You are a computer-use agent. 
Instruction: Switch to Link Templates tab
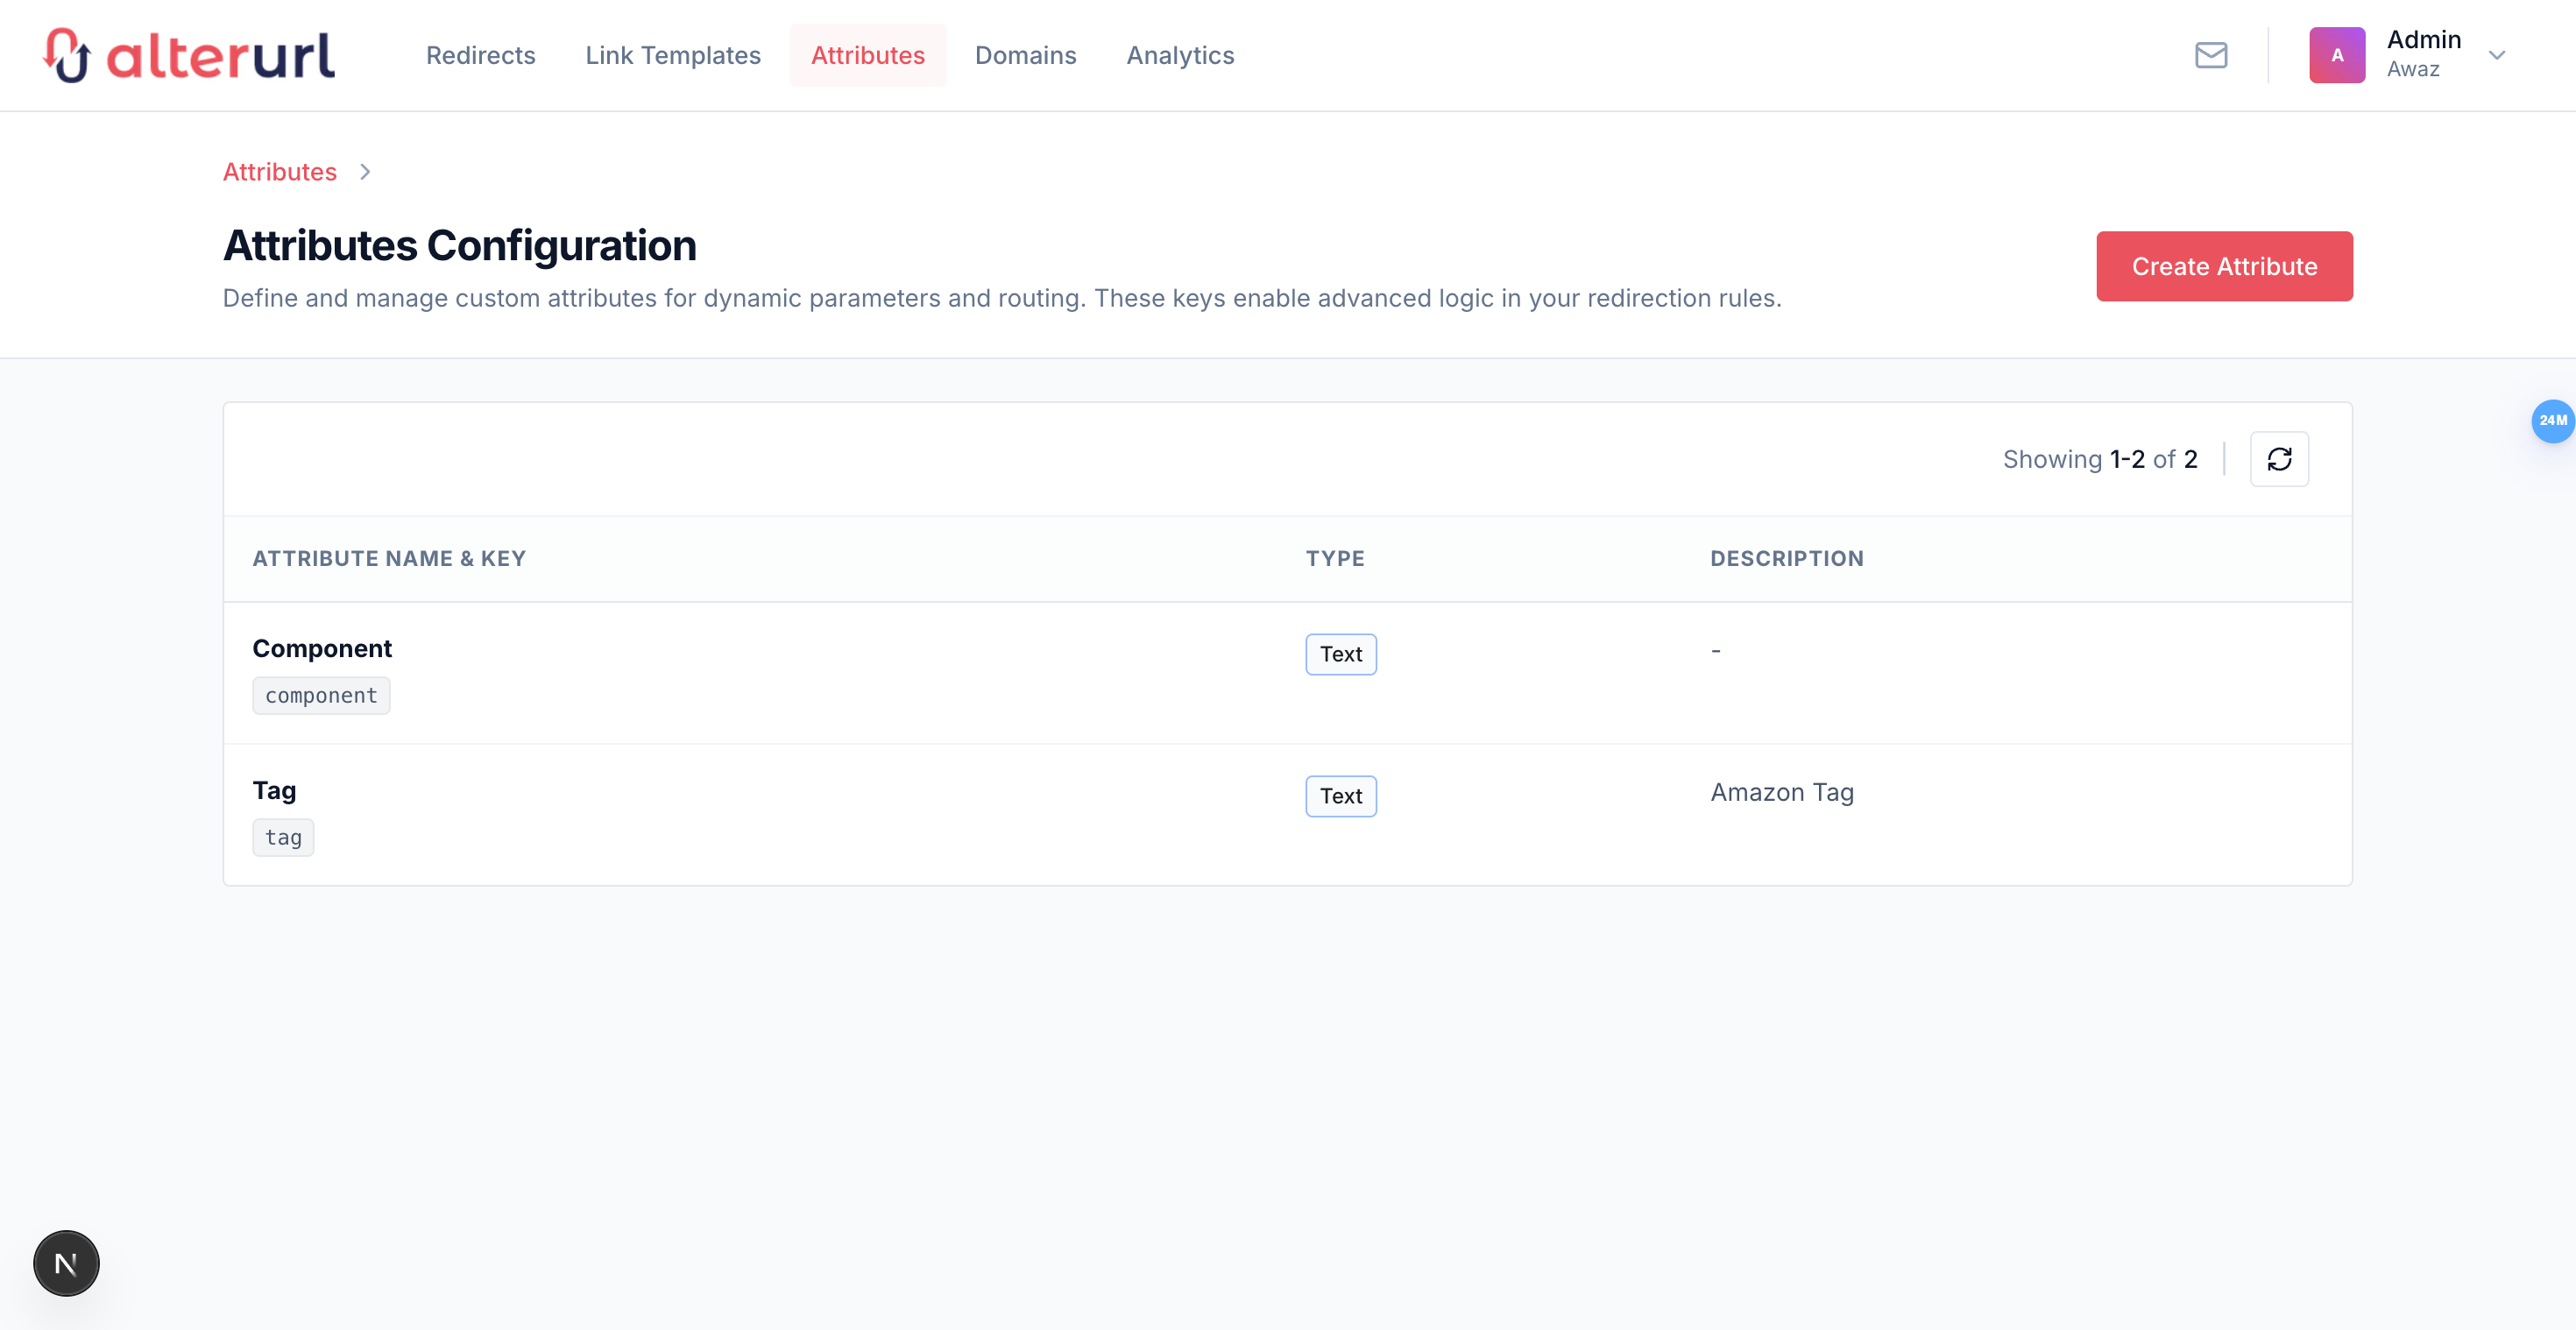tap(672, 55)
